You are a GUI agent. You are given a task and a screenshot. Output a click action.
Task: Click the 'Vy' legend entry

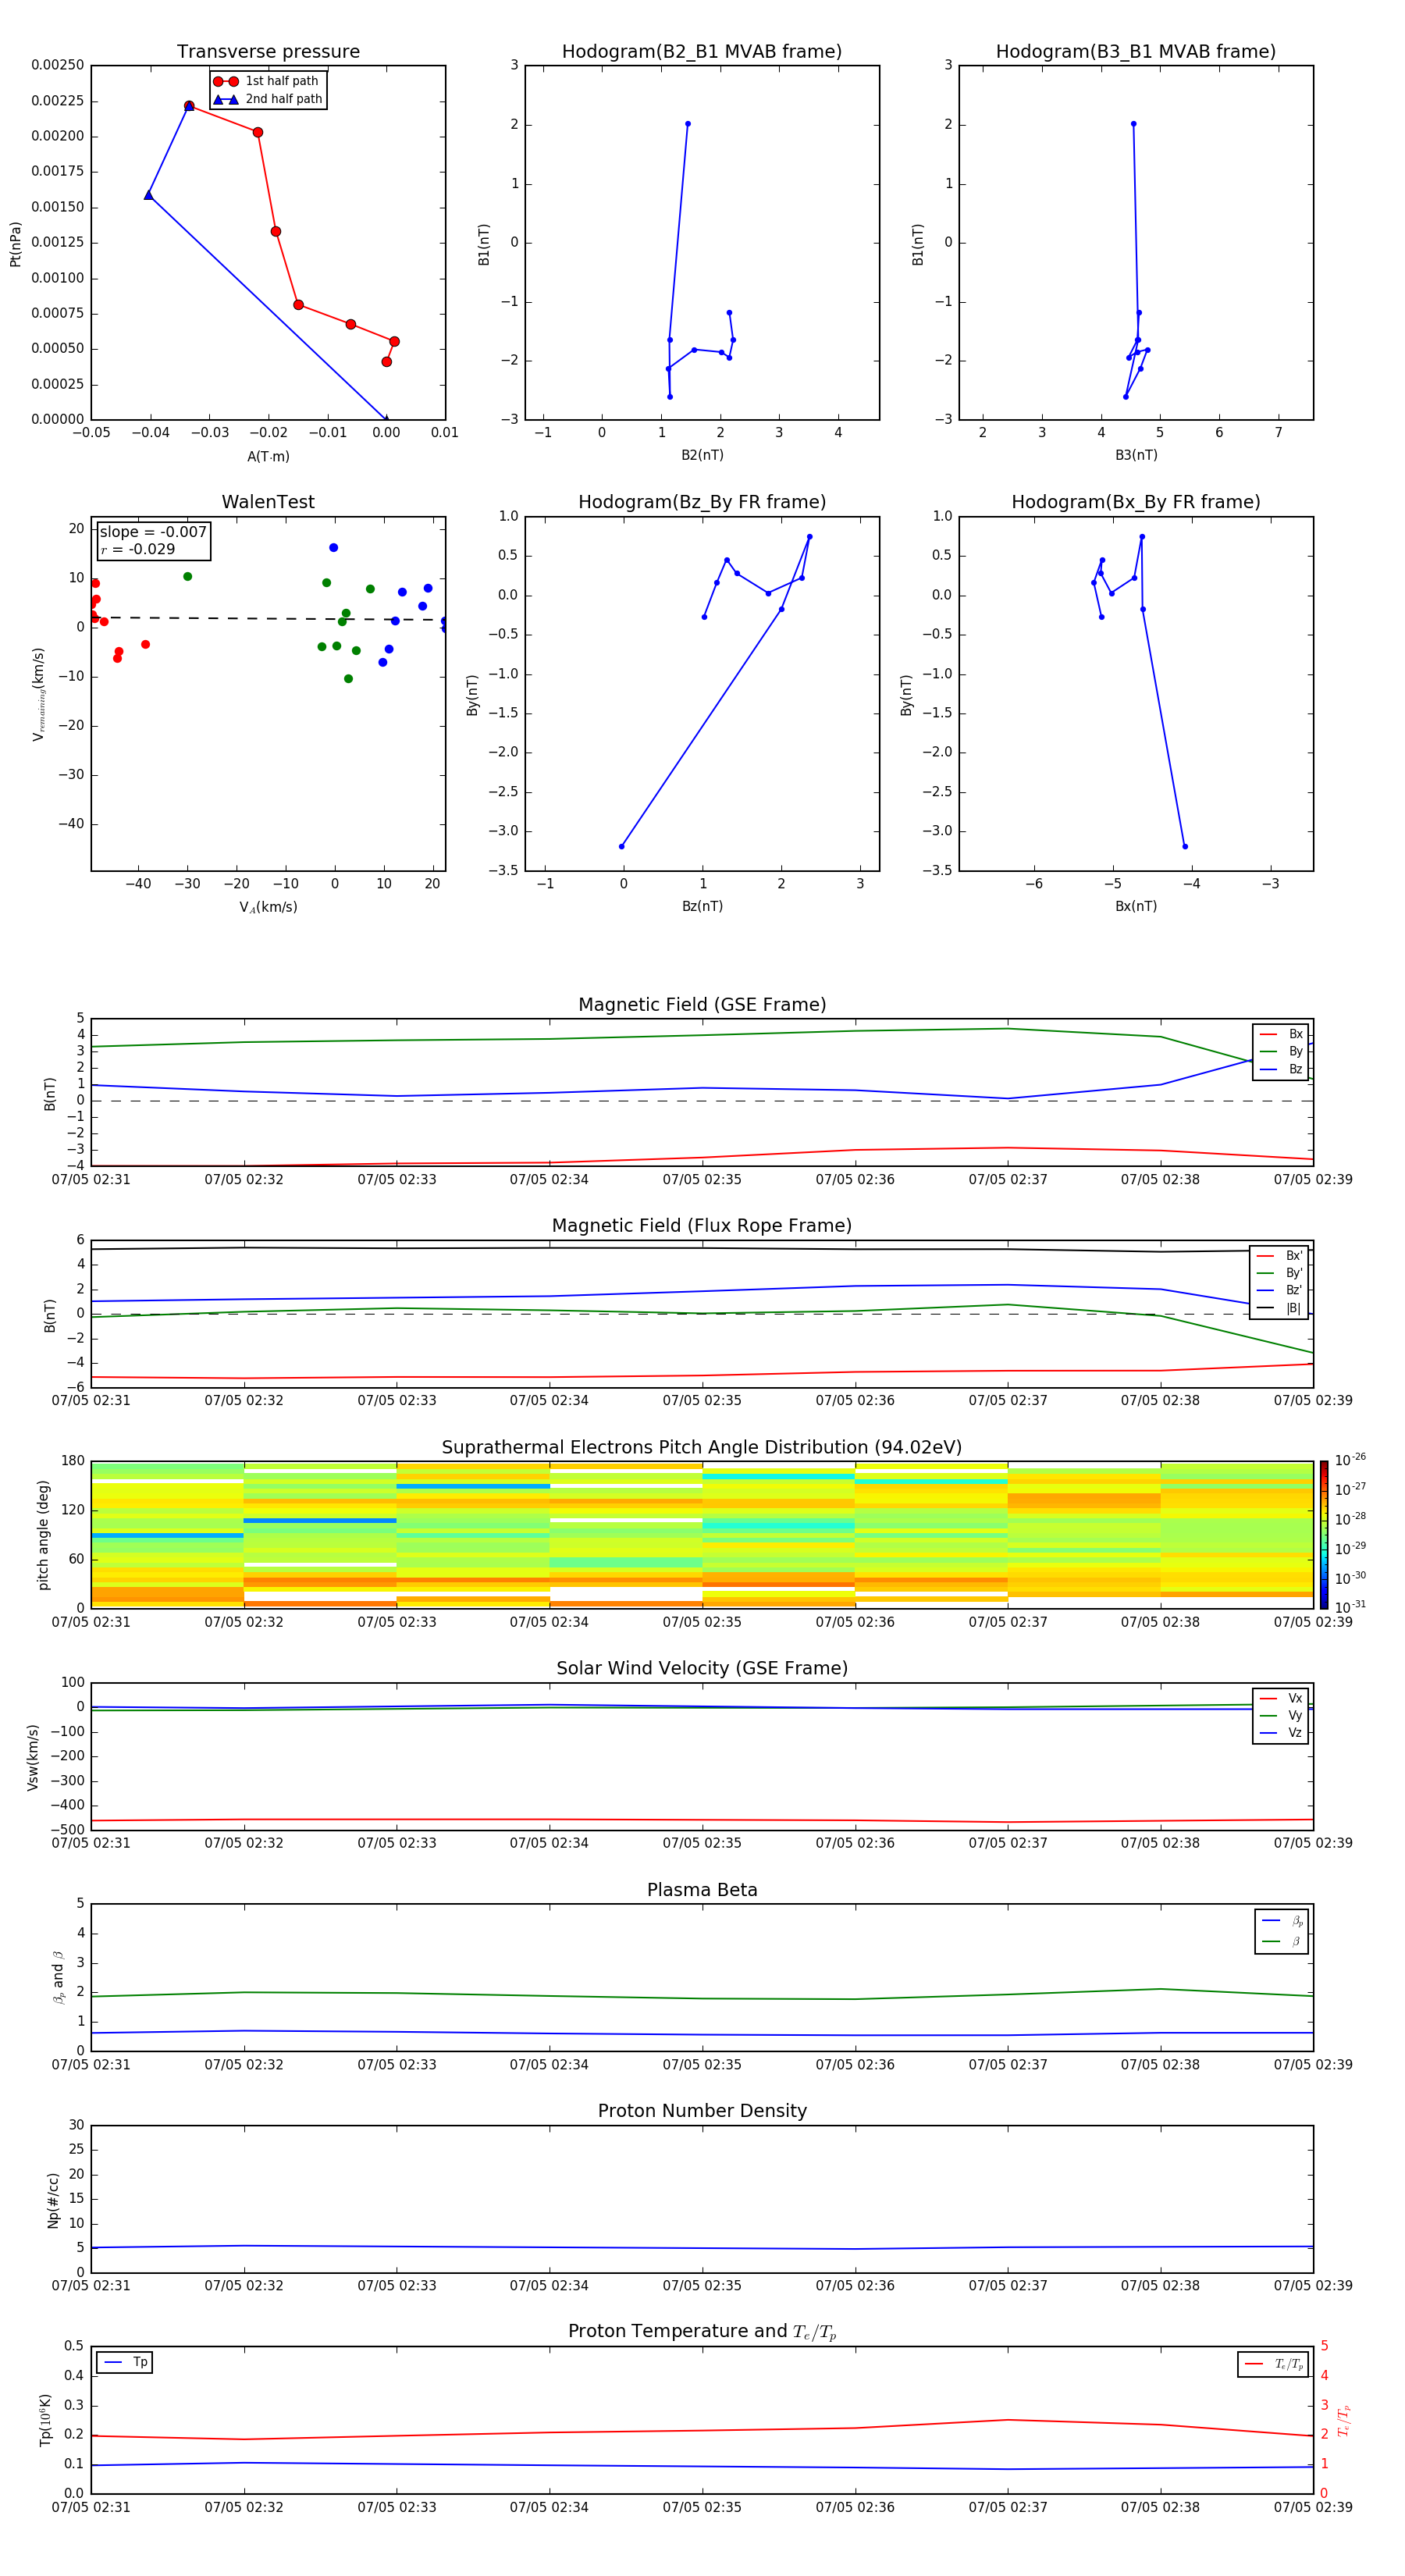(1281, 1715)
